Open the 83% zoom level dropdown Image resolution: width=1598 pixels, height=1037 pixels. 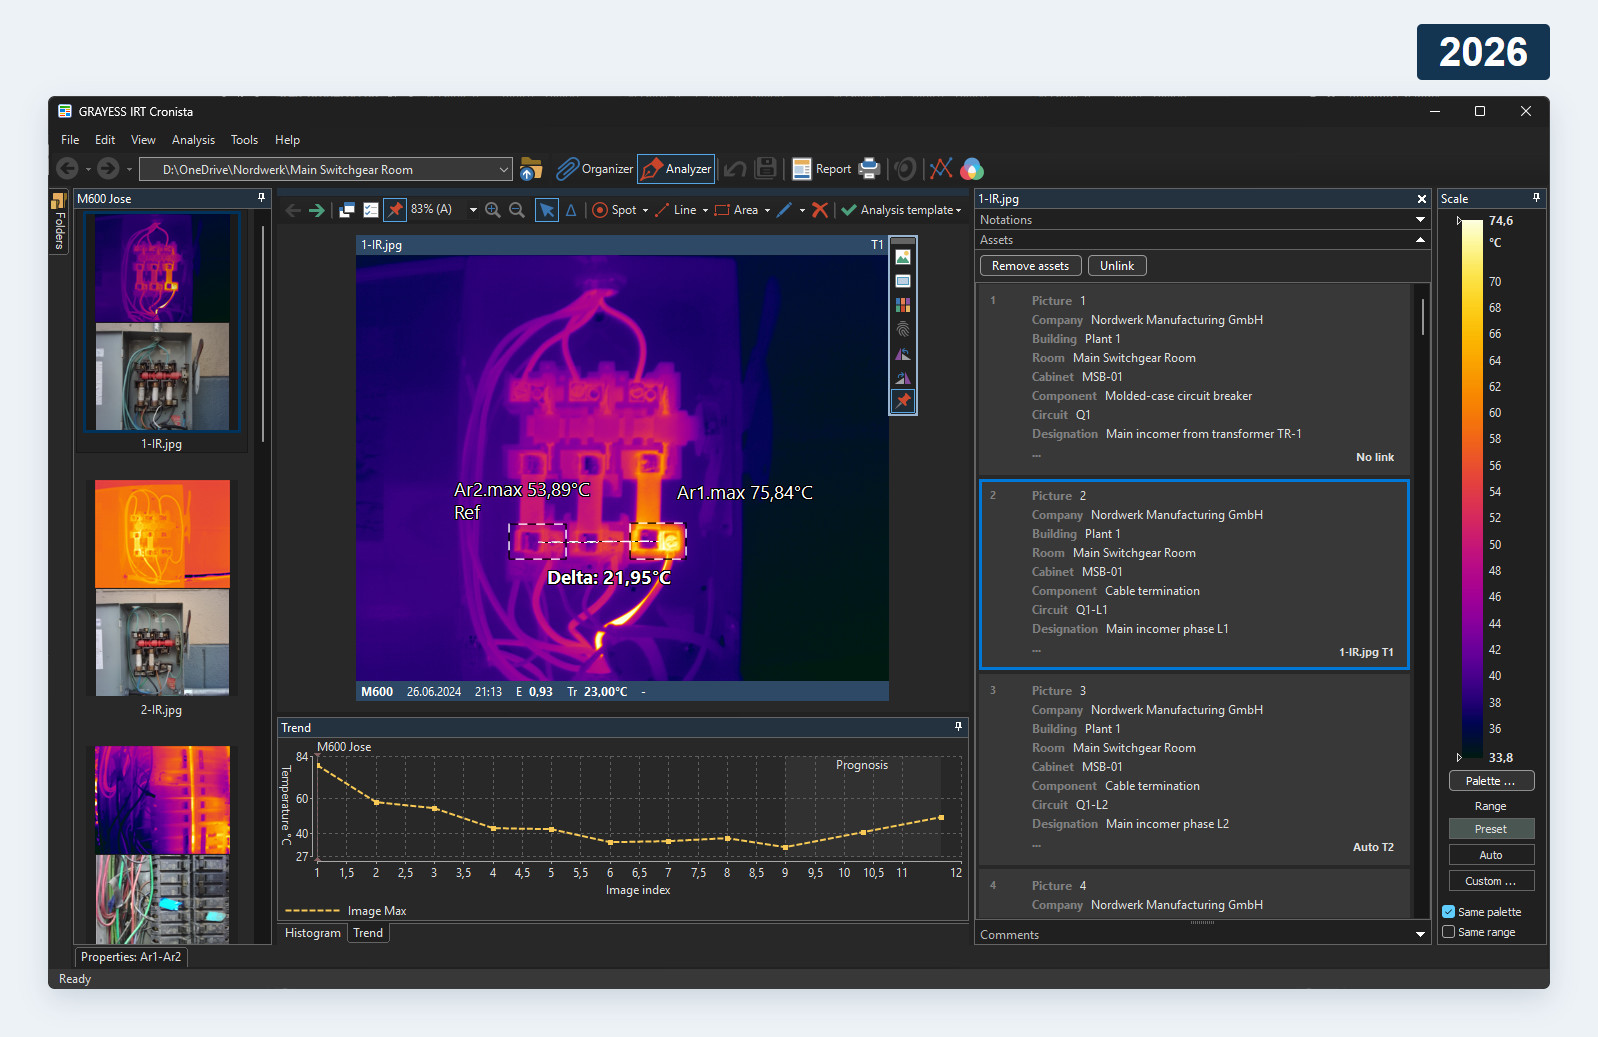point(473,210)
